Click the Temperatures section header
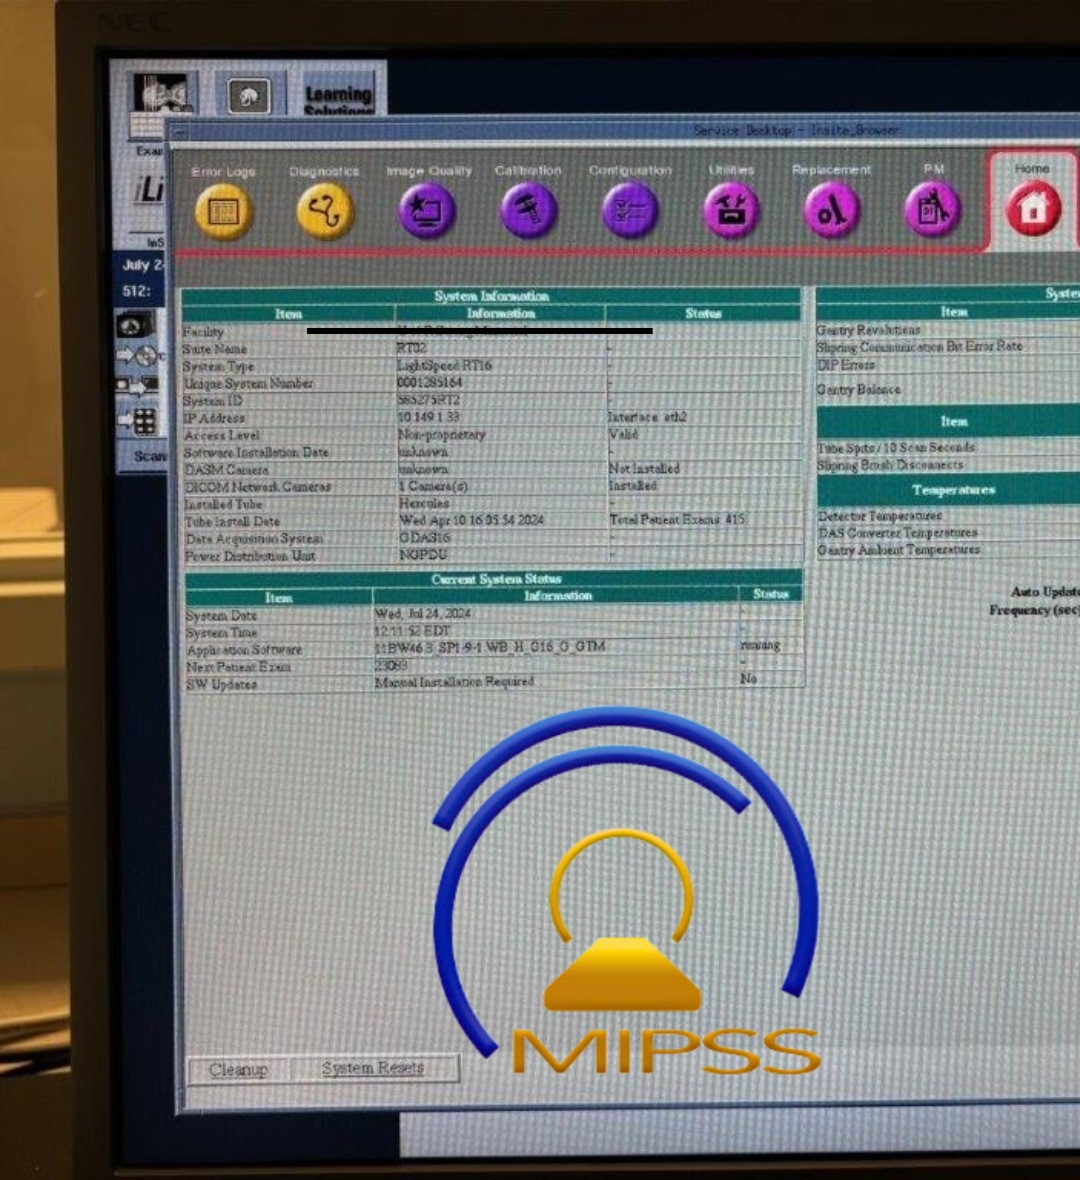Viewport: 1080px width, 1180px height. click(x=953, y=490)
